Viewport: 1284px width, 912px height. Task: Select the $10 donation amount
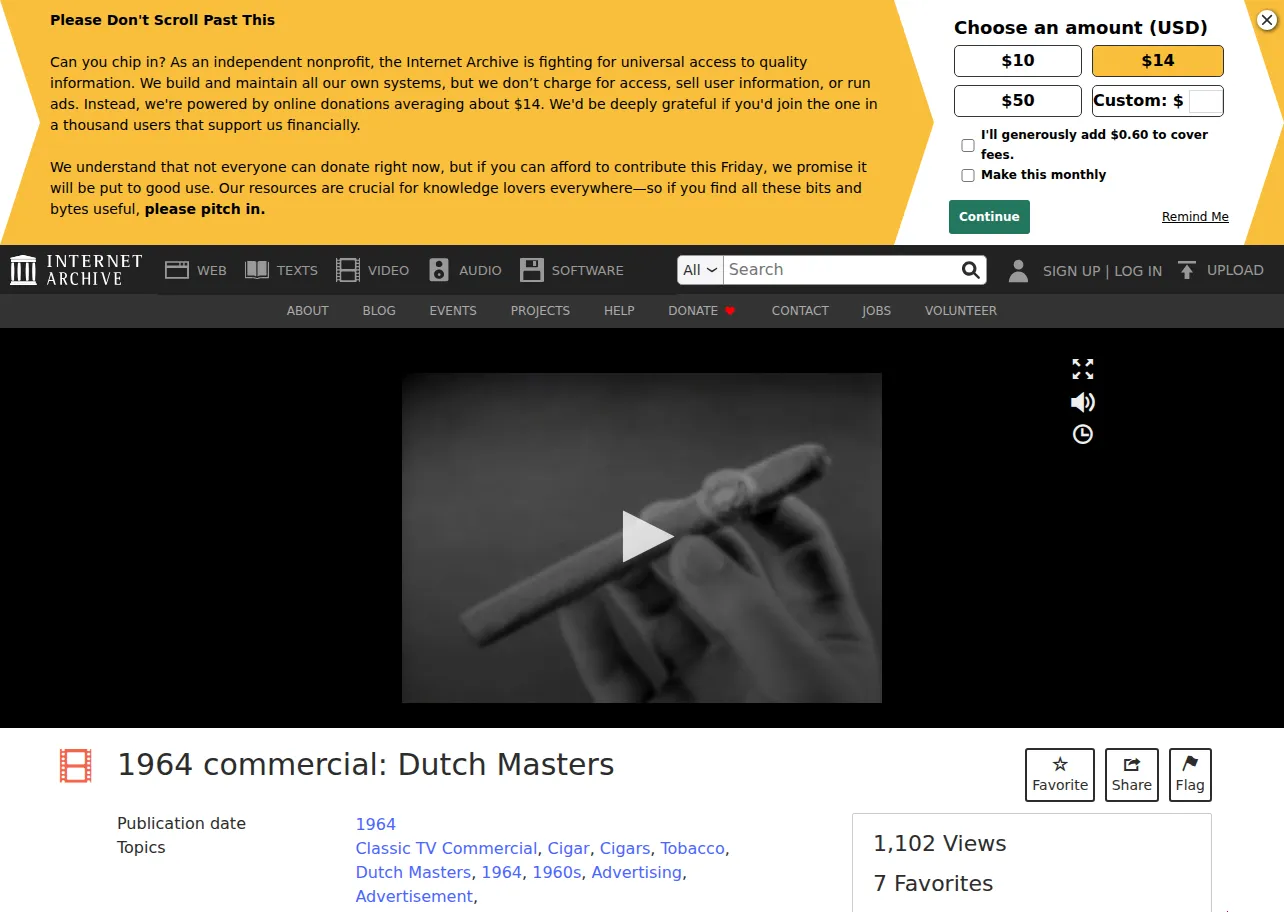(x=1018, y=61)
